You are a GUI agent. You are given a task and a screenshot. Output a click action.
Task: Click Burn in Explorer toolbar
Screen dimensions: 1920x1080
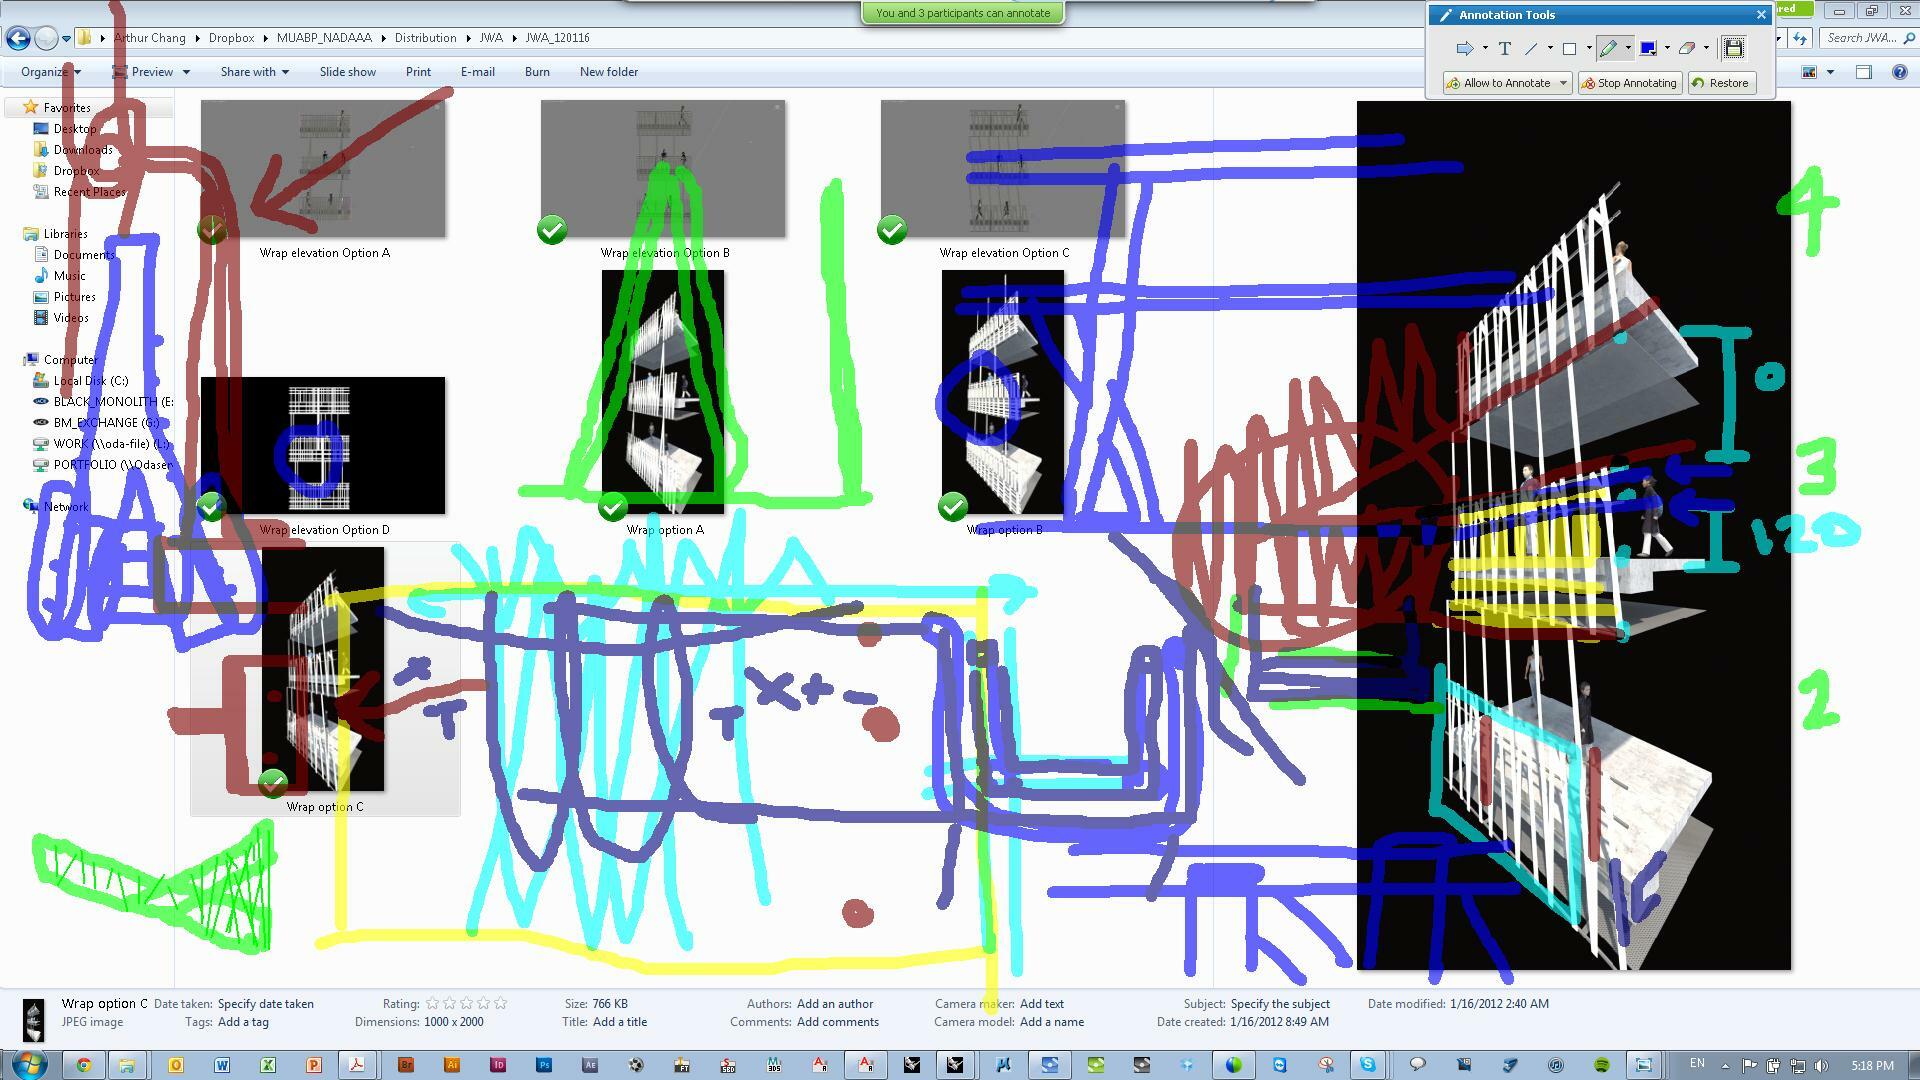(x=537, y=72)
